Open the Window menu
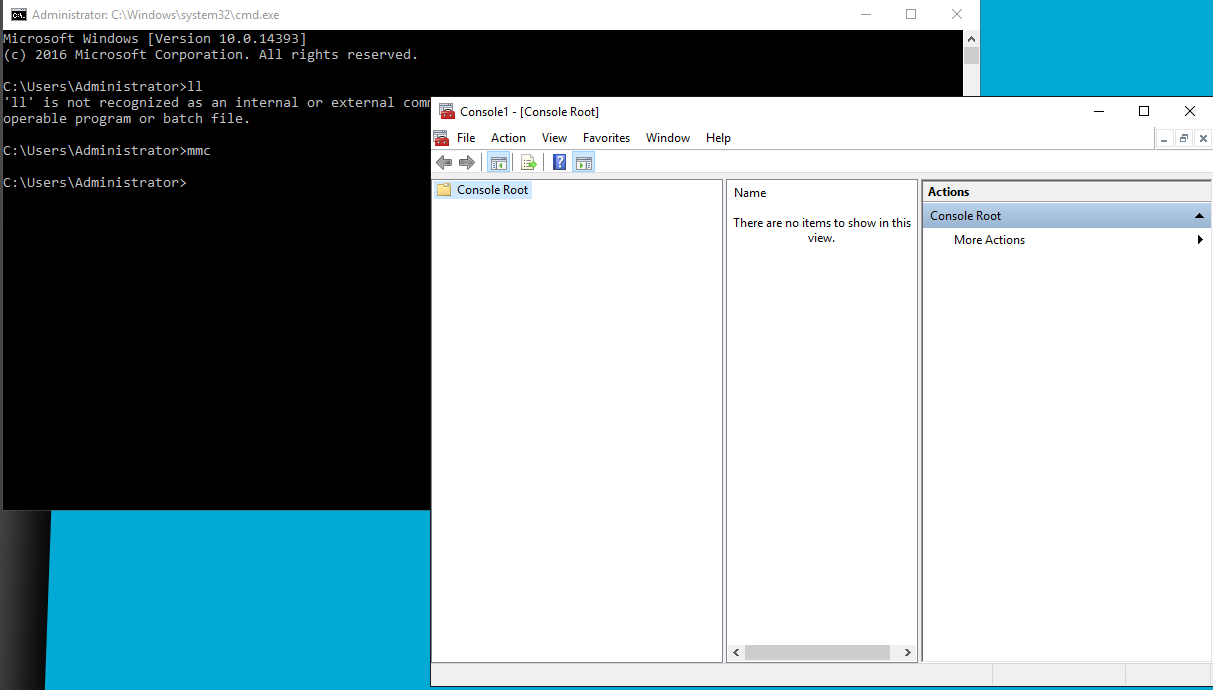 [668, 138]
